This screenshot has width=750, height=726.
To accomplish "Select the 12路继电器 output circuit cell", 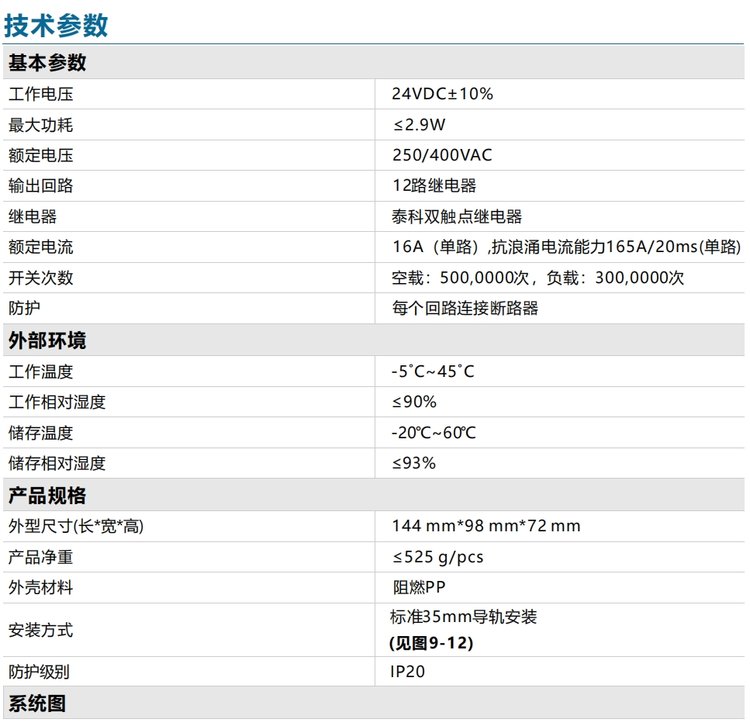I will tap(434, 186).
